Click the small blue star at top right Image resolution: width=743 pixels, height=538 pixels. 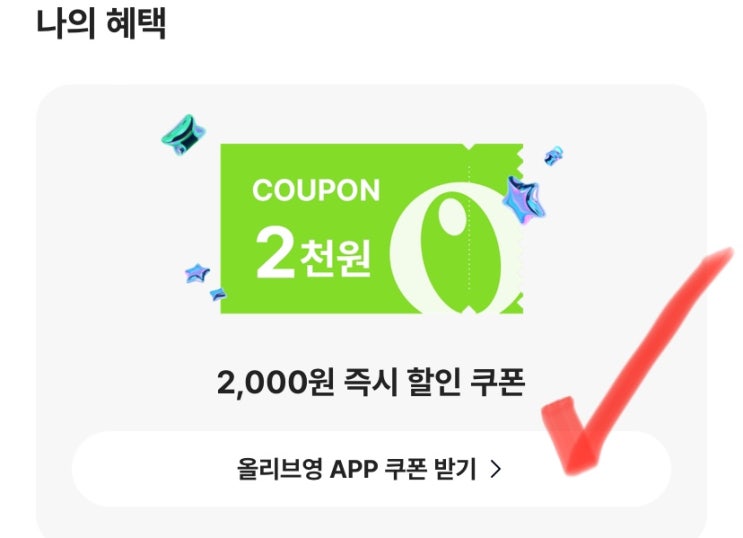tap(553, 155)
